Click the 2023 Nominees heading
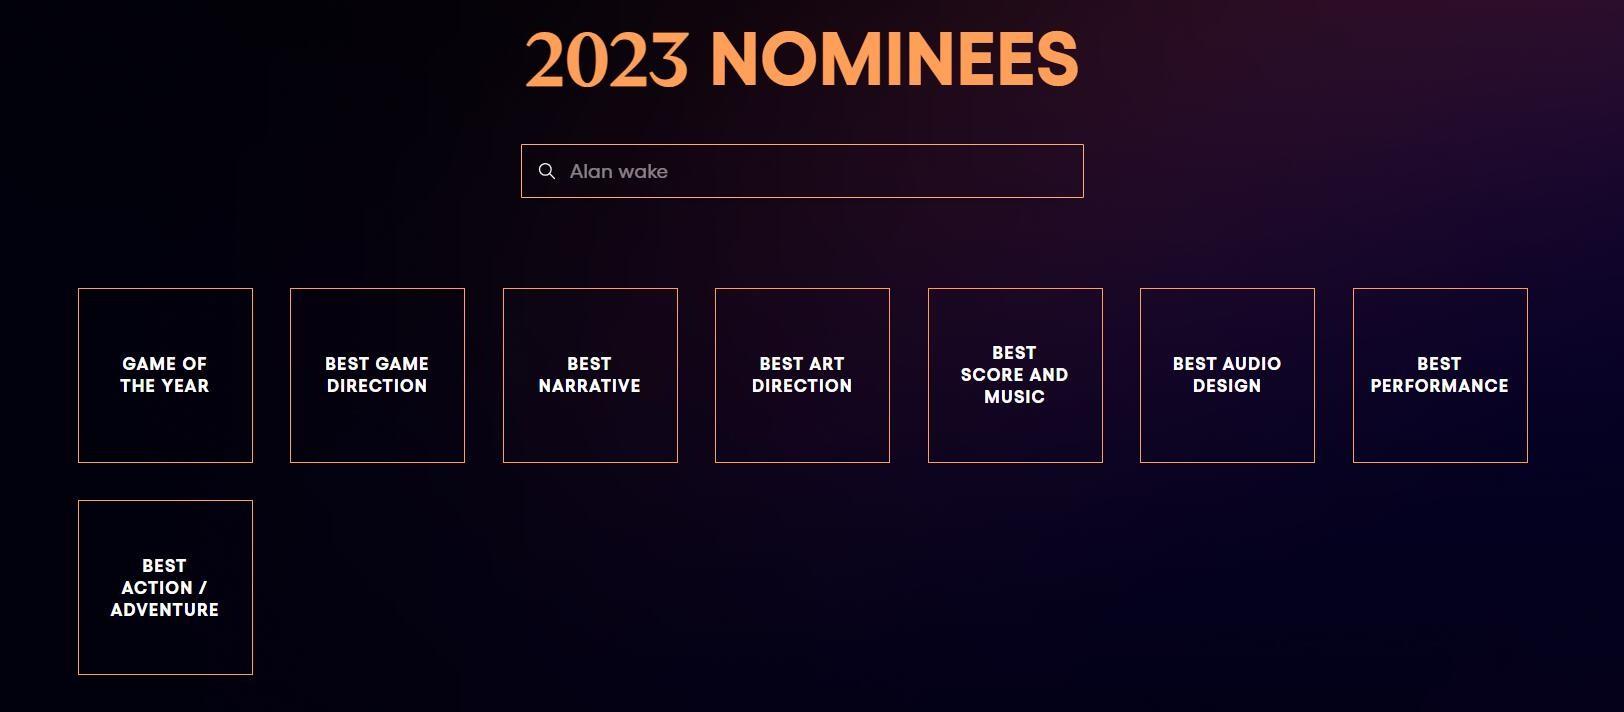The height and width of the screenshot is (712, 1624). click(802, 59)
